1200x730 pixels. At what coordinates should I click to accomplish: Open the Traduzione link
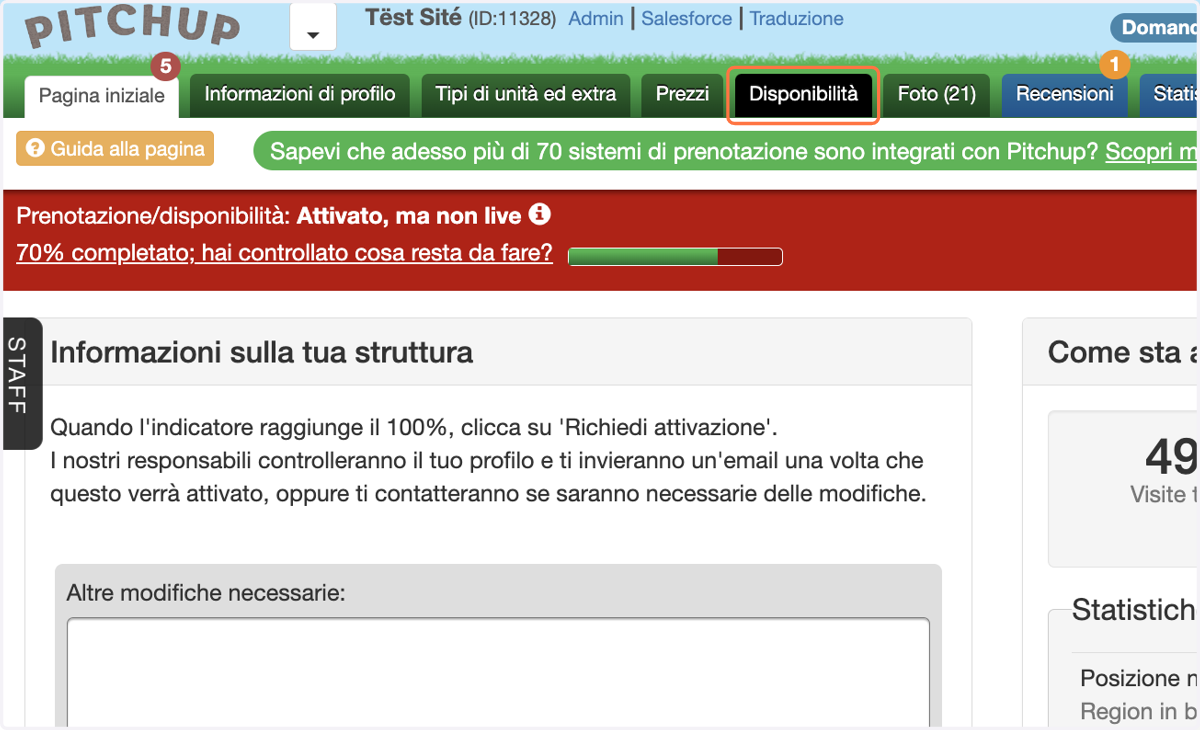(797, 18)
